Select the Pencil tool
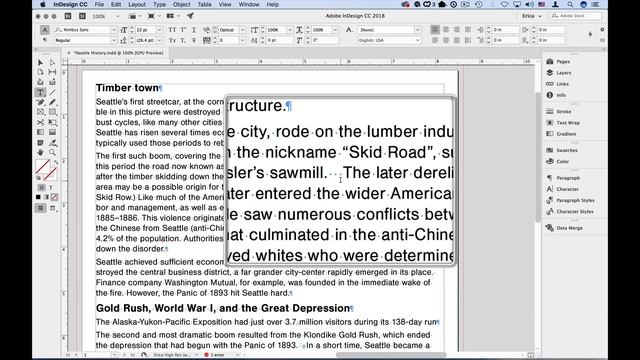640x360 pixels. 52,102
